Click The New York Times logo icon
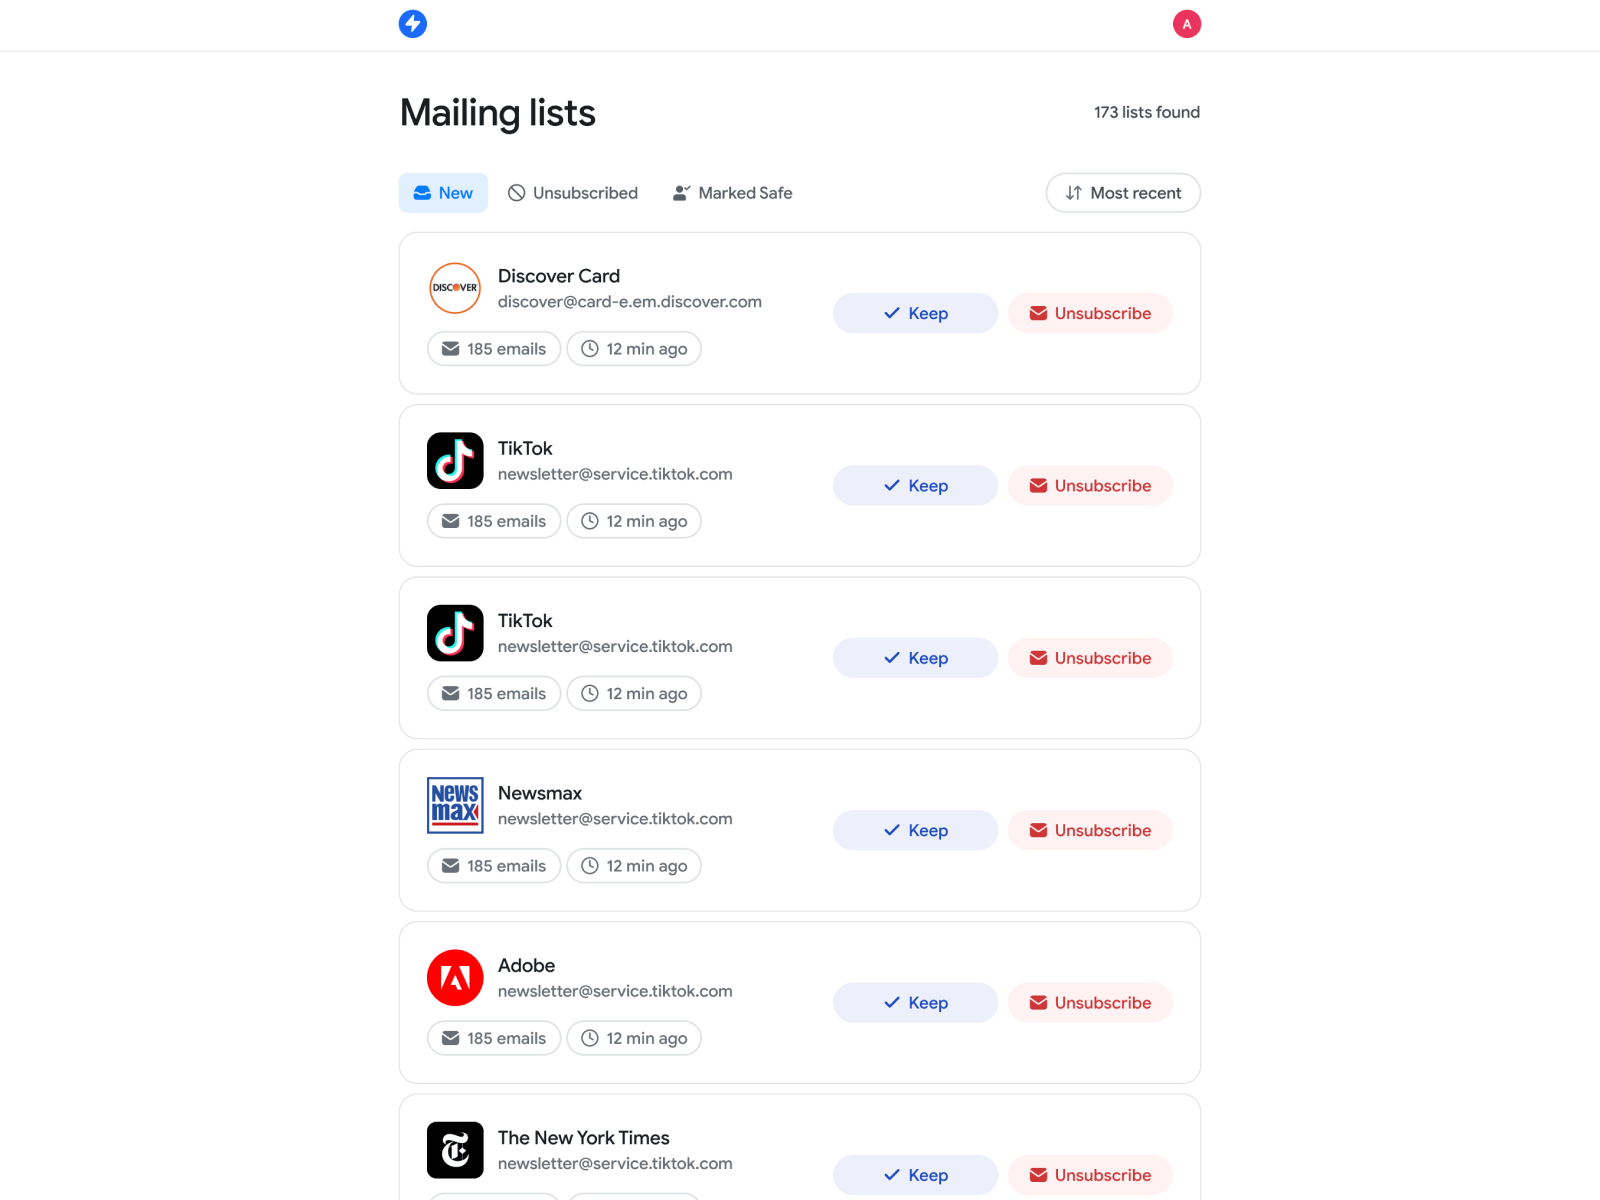The image size is (1600, 1200). click(x=455, y=1150)
